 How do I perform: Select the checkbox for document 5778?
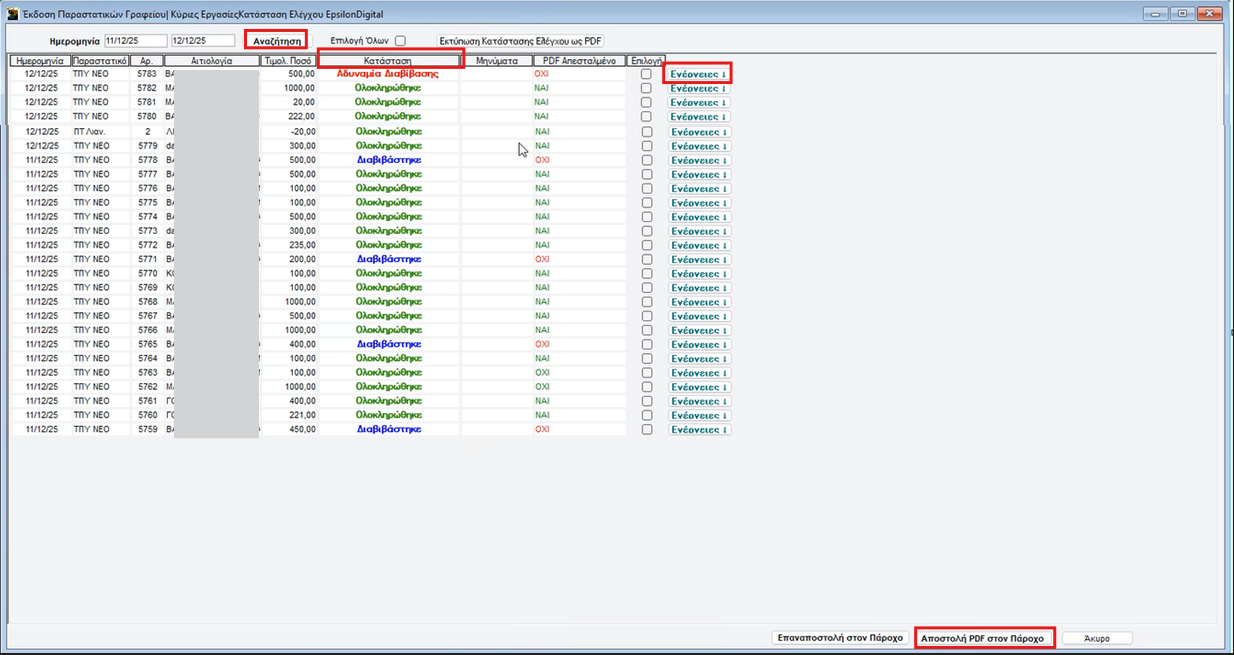tap(646, 160)
